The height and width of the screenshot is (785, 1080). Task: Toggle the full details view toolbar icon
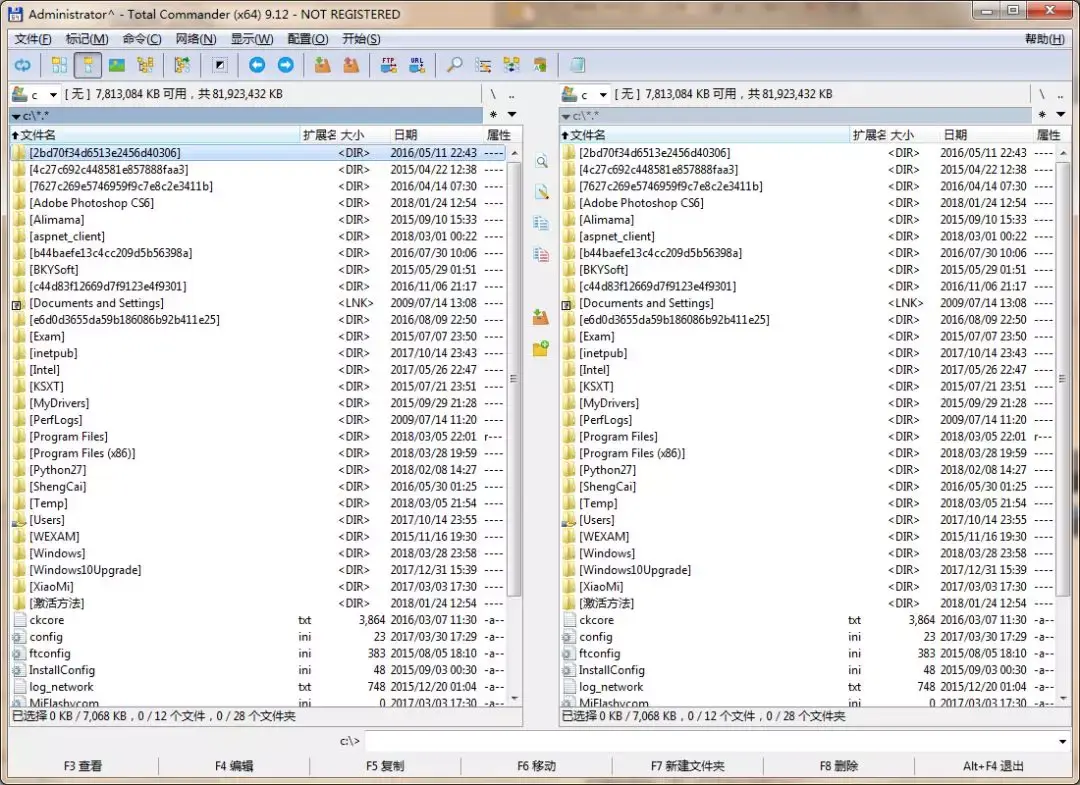(x=88, y=65)
